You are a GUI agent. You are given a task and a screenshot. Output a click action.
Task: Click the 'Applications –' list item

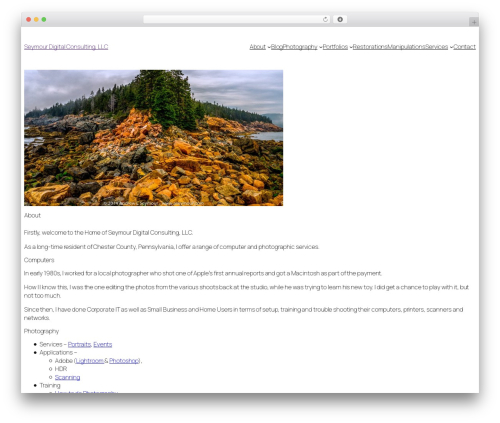[58, 352]
